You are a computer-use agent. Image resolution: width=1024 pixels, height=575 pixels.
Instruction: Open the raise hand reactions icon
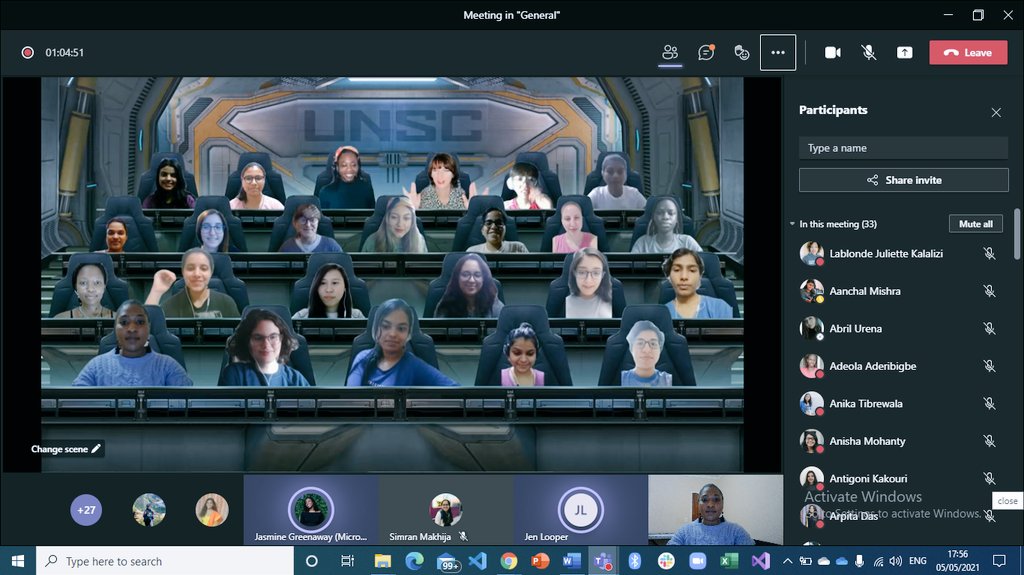[742, 52]
